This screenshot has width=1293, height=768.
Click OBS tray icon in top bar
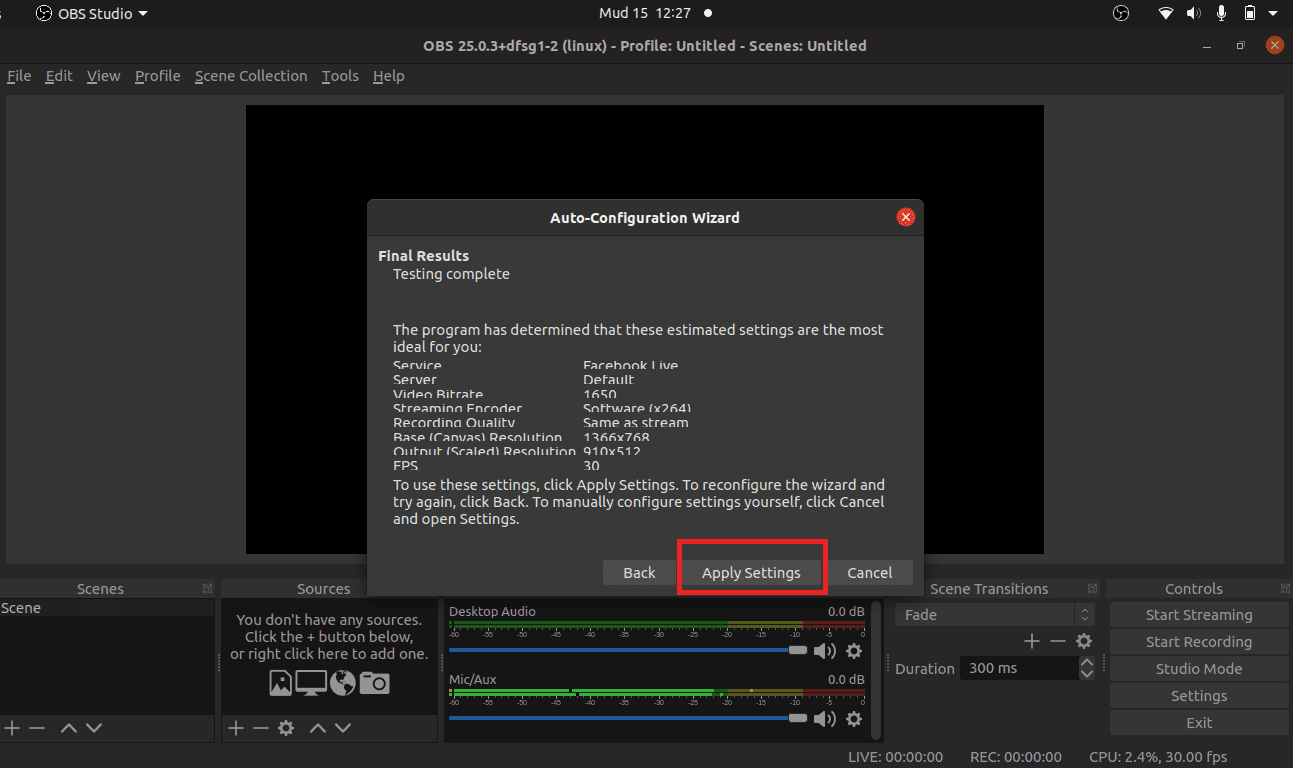(x=1121, y=13)
